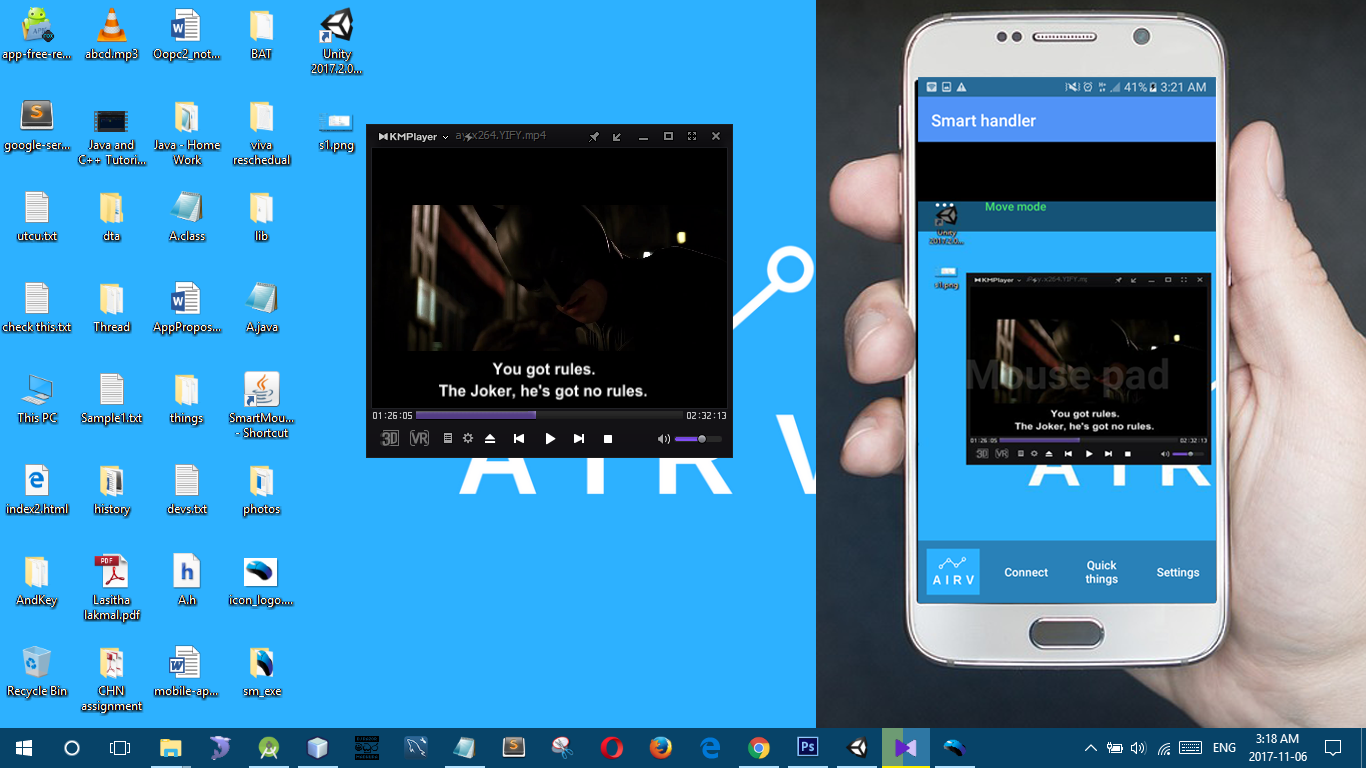Tap Connect in the phone app
Screen dimensions: 1366x768
pyautogui.click(x=1026, y=572)
